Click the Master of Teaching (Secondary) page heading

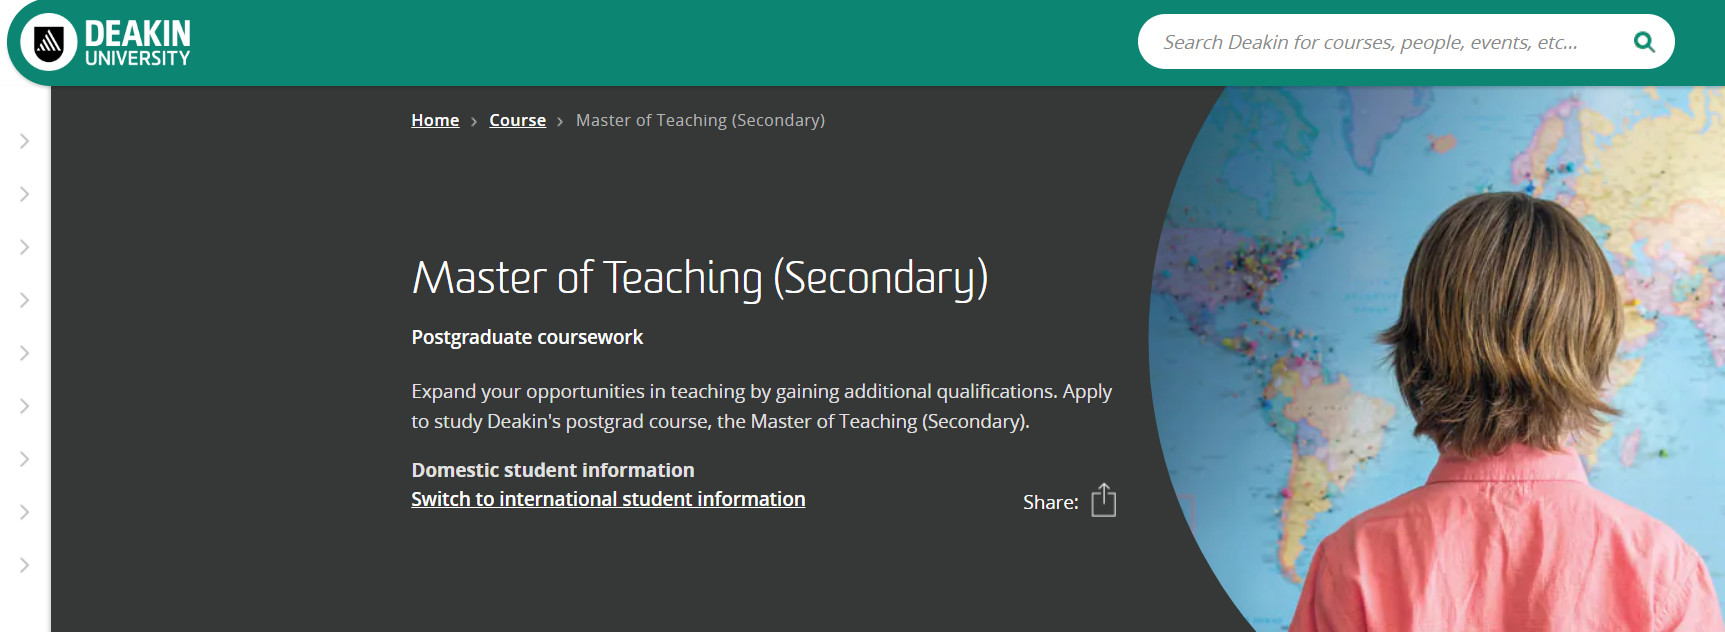click(x=700, y=278)
